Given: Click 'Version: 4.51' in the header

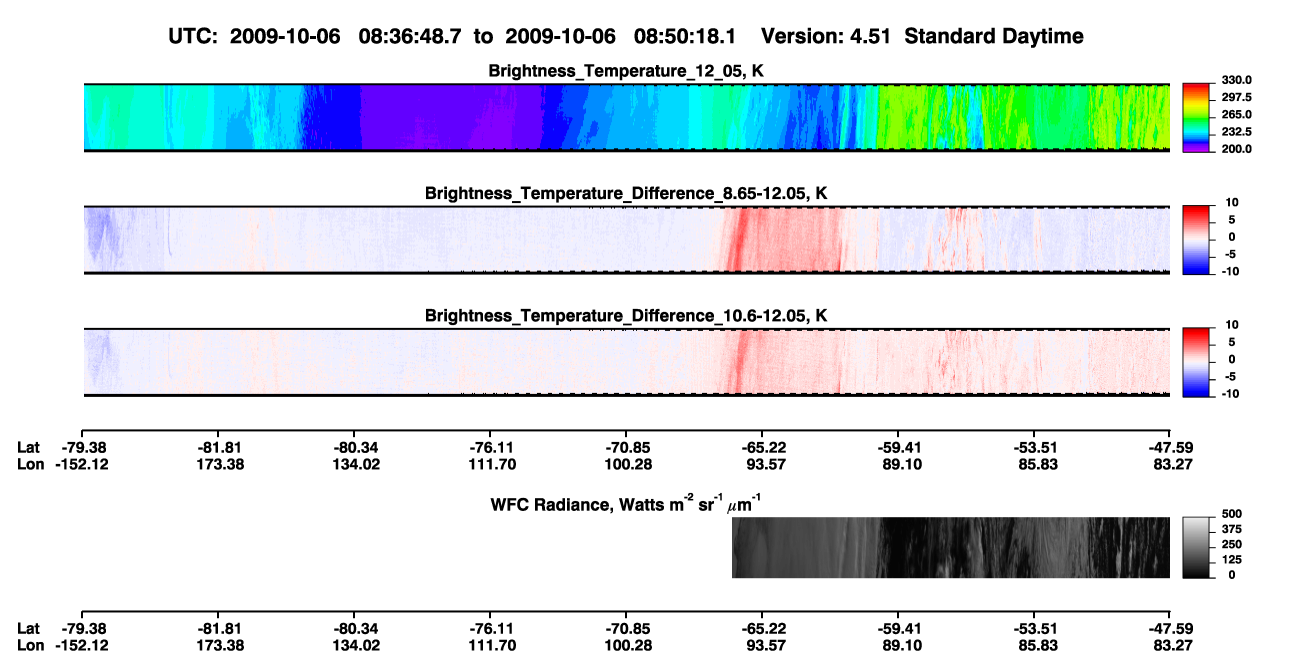Looking at the screenshot, I should point(825,37).
